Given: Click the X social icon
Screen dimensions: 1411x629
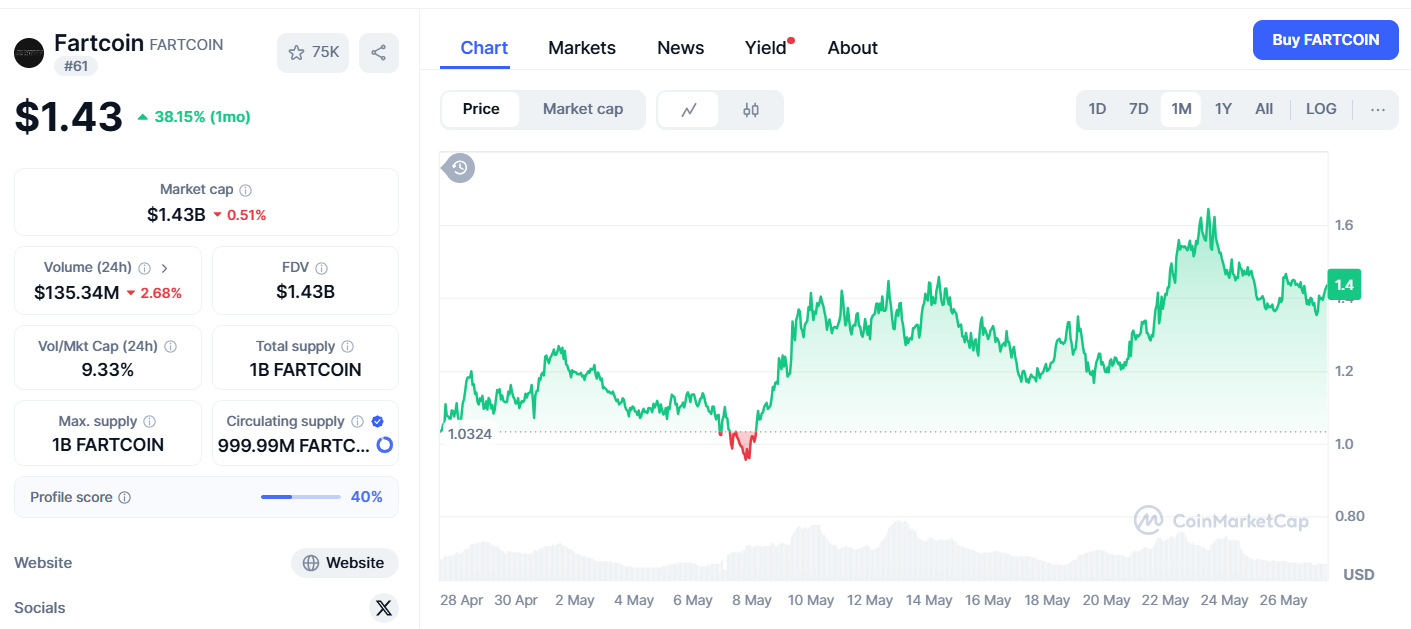Looking at the screenshot, I should coord(383,607).
